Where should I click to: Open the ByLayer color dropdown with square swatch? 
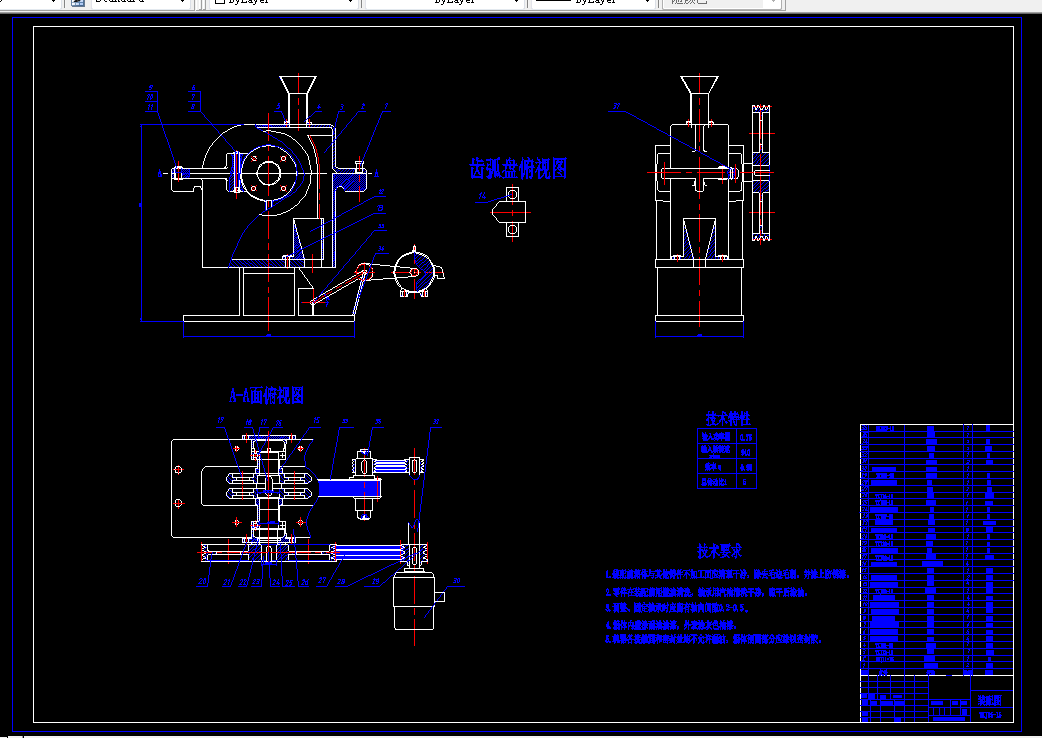pos(284,2)
